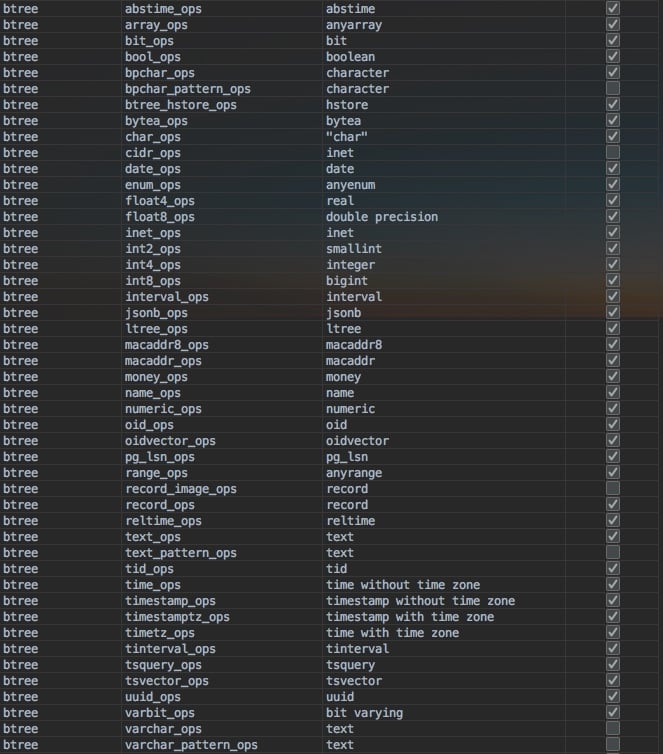Check the record_image_ops checkbox

point(613,488)
